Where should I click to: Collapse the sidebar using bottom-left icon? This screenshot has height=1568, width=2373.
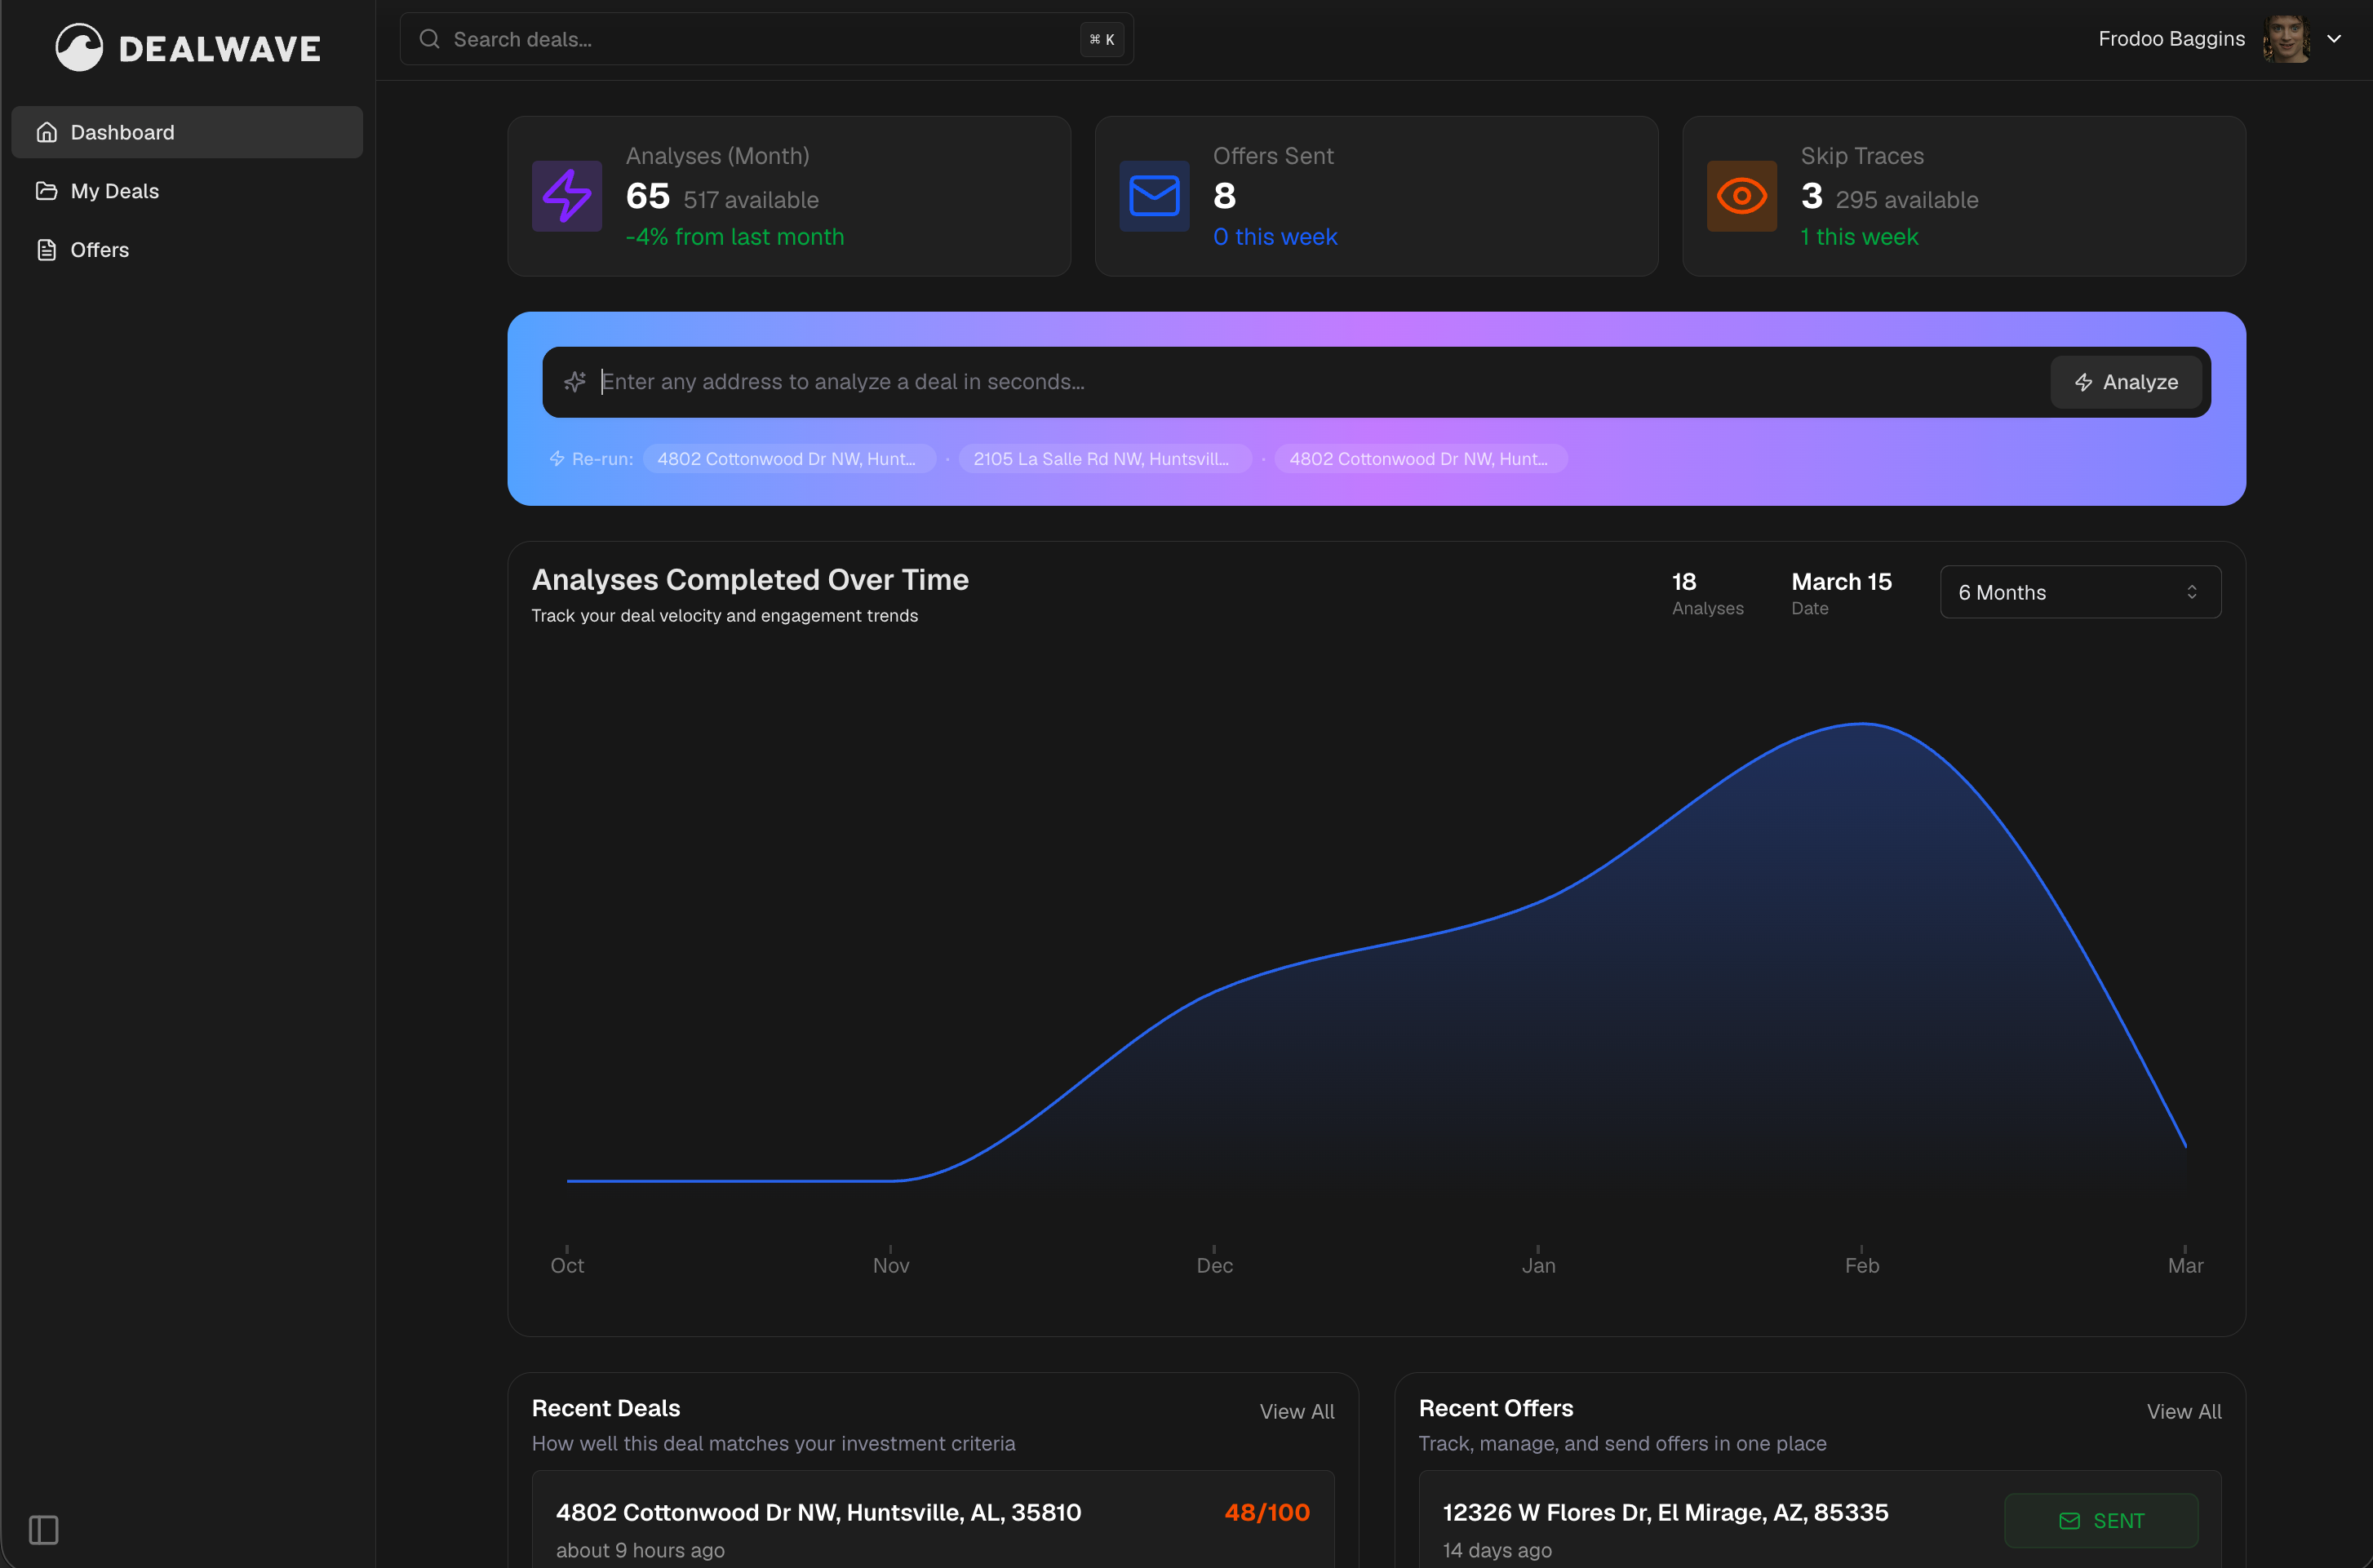coord(42,1529)
